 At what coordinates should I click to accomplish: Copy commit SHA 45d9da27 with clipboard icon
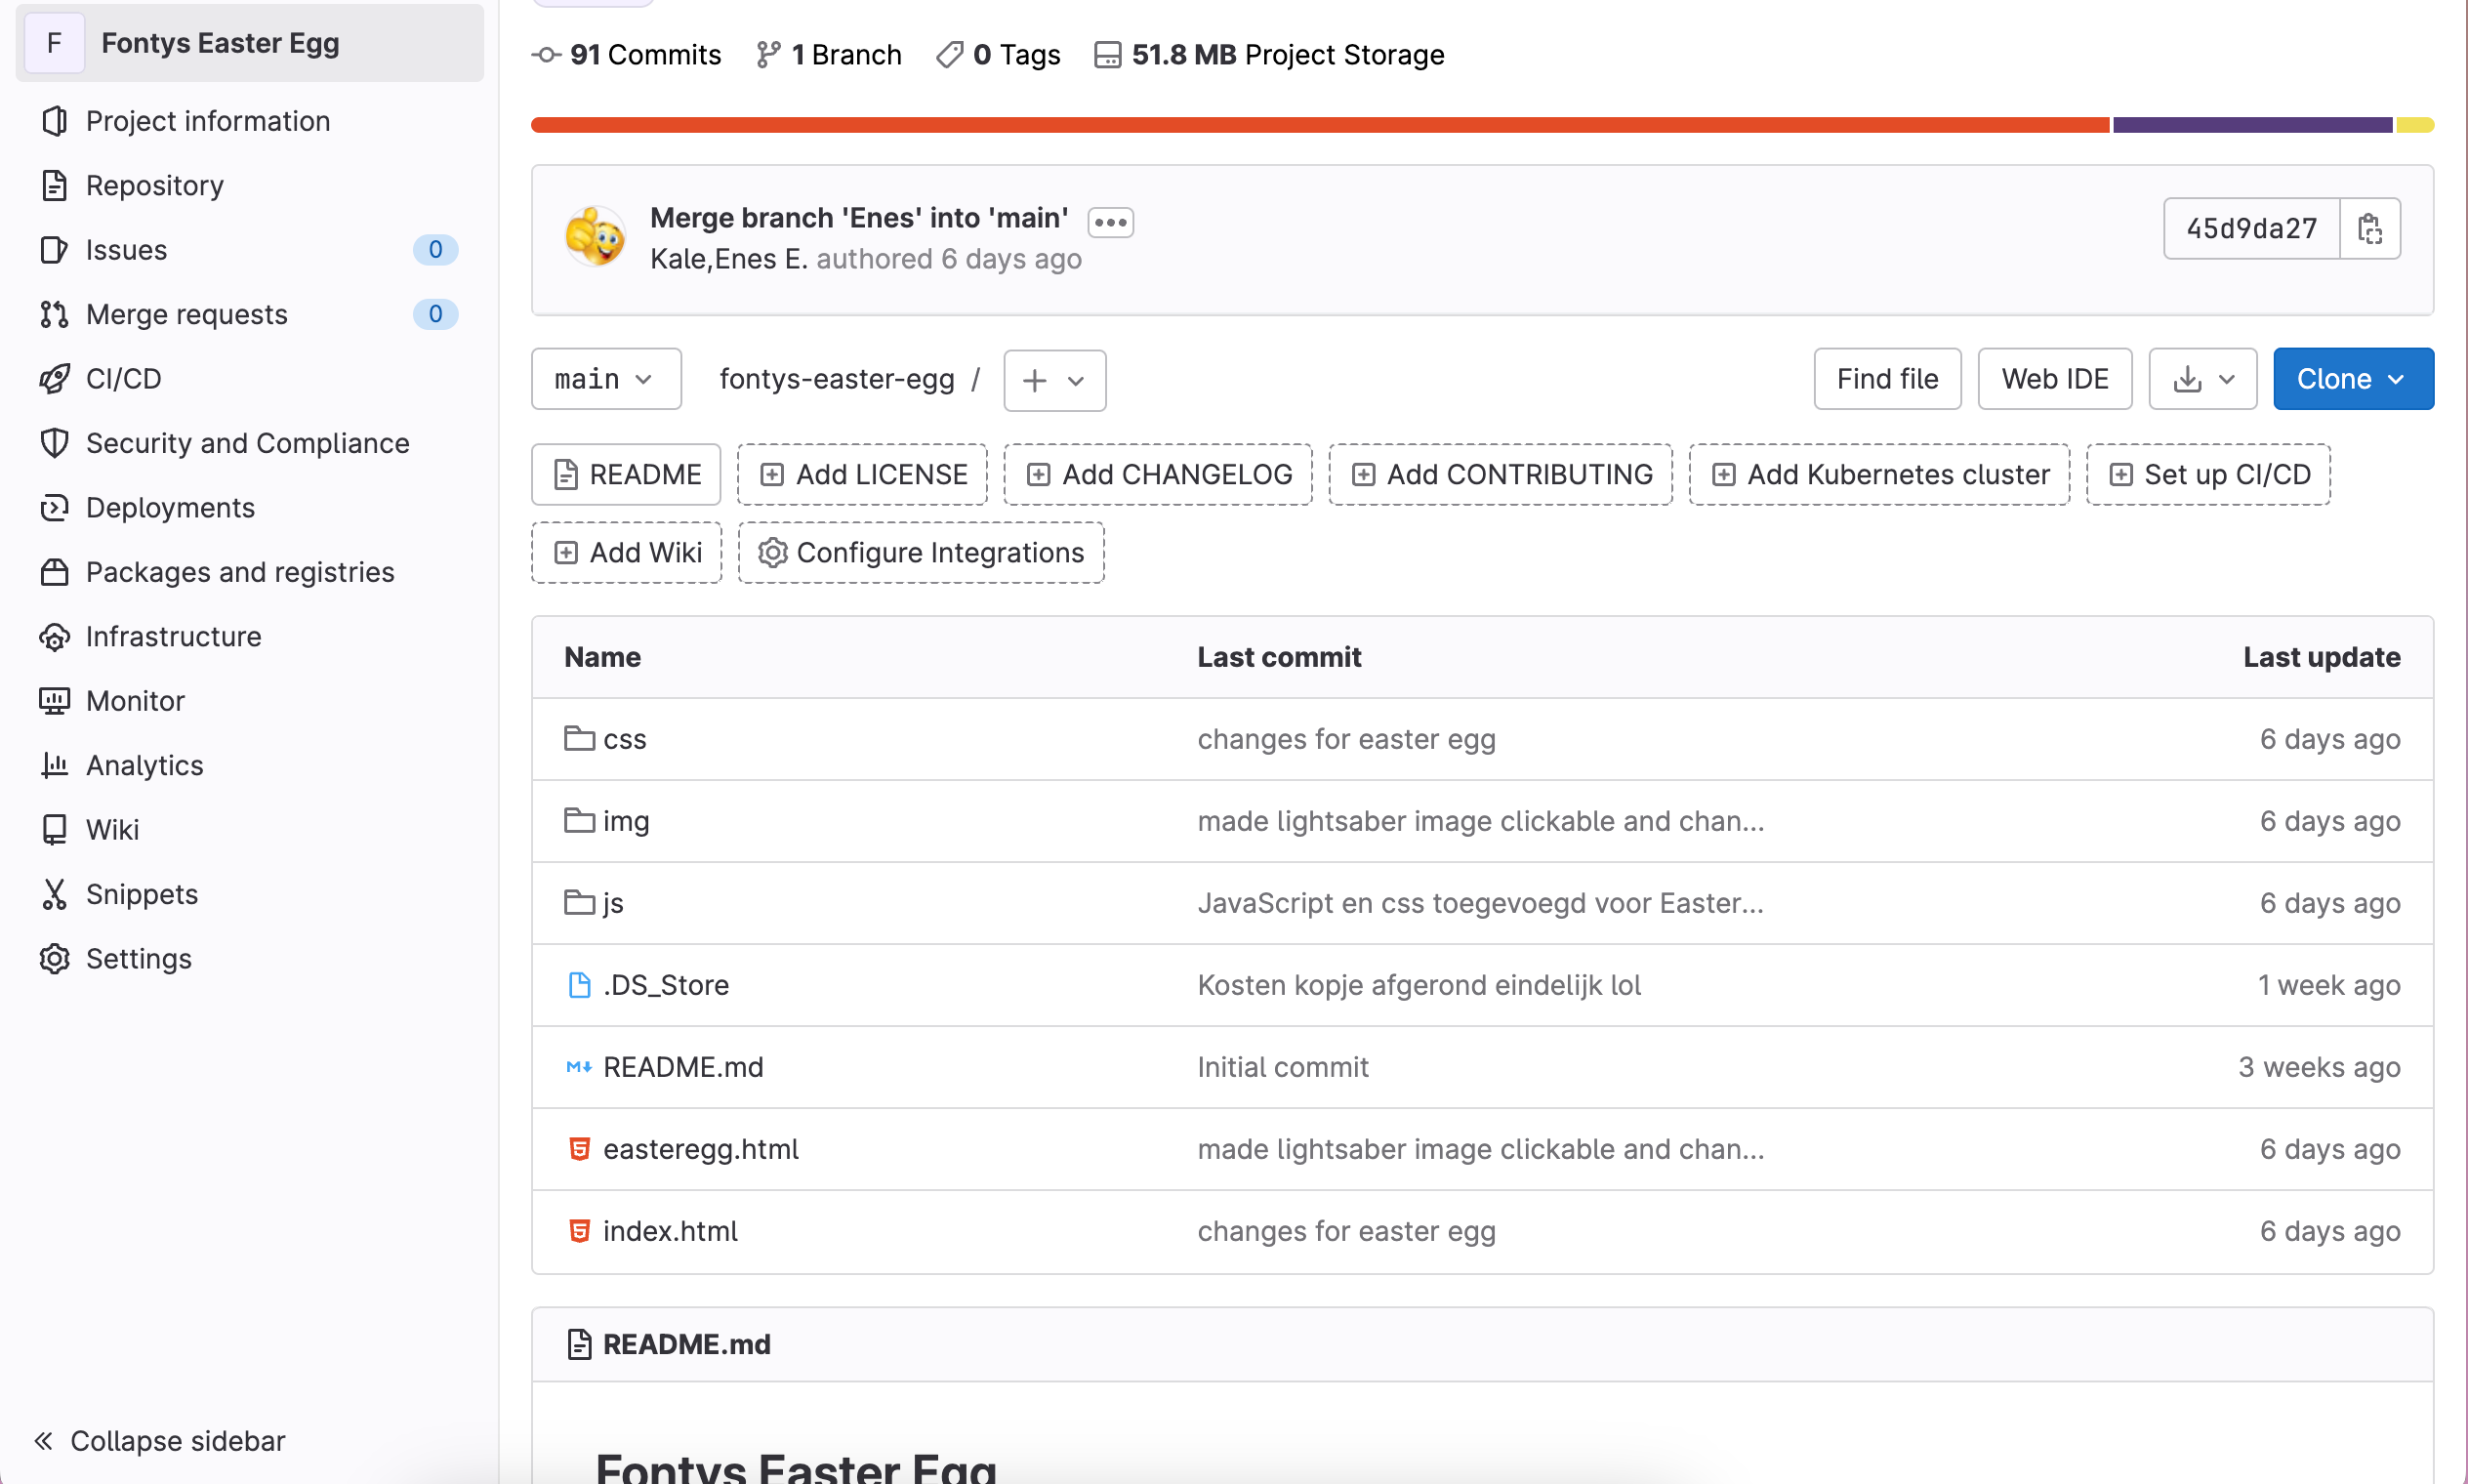tap(2369, 229)
